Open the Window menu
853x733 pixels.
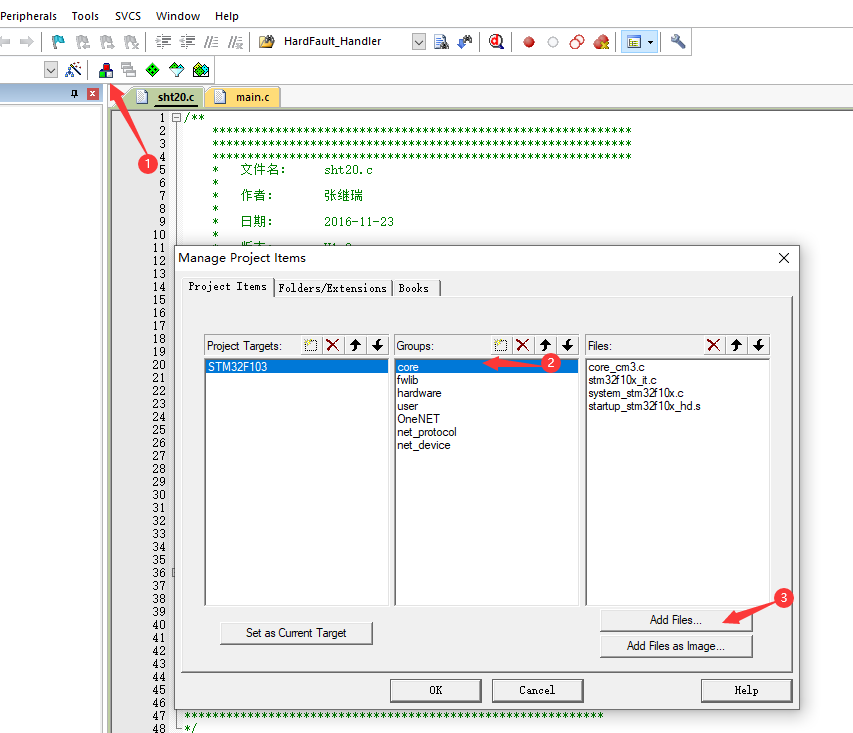178,16
